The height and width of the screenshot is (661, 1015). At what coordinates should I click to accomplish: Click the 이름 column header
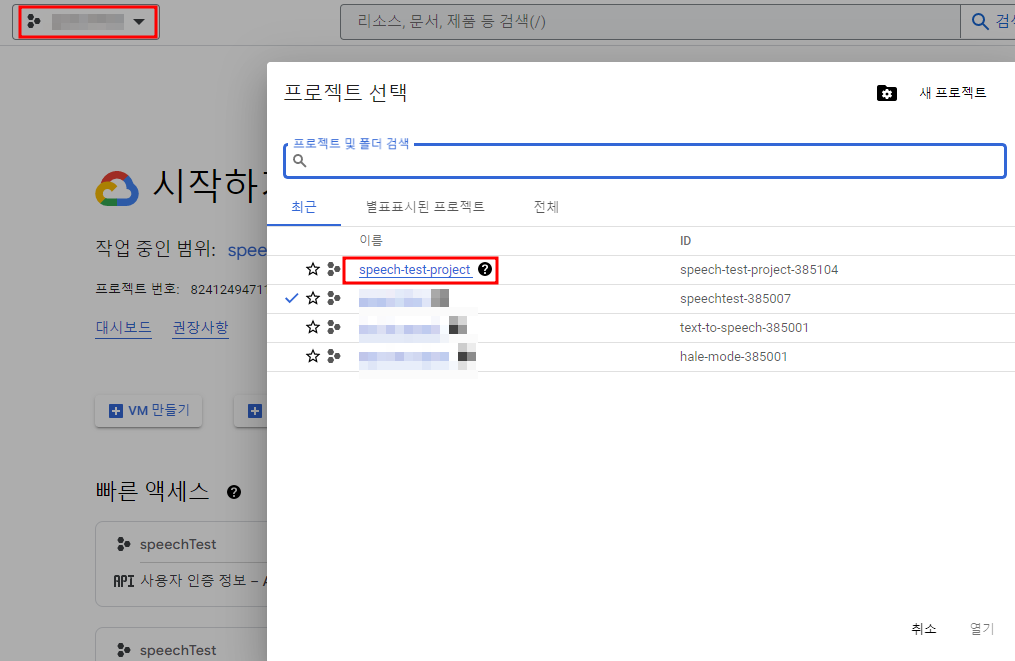[371, 240]
